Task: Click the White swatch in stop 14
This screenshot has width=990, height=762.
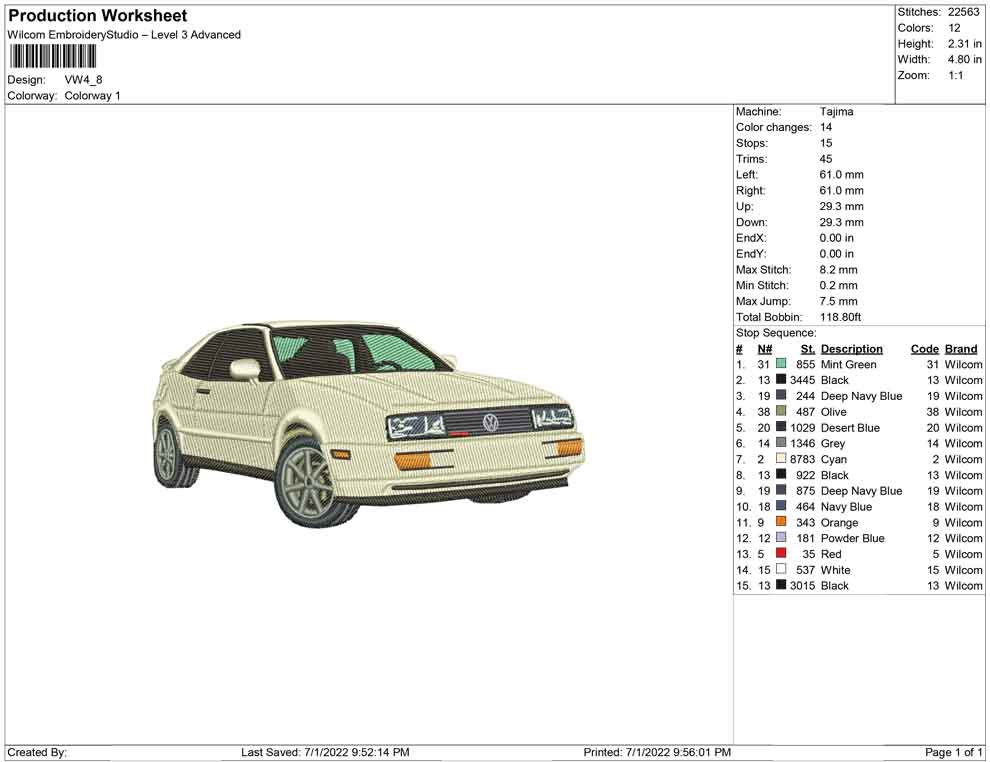Action: 781,570
